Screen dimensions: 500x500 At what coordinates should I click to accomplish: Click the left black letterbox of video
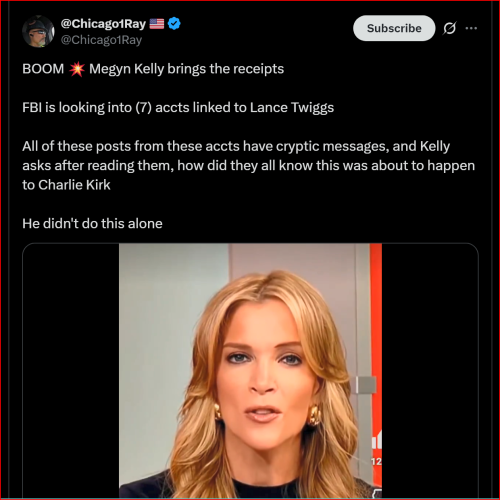71,371
